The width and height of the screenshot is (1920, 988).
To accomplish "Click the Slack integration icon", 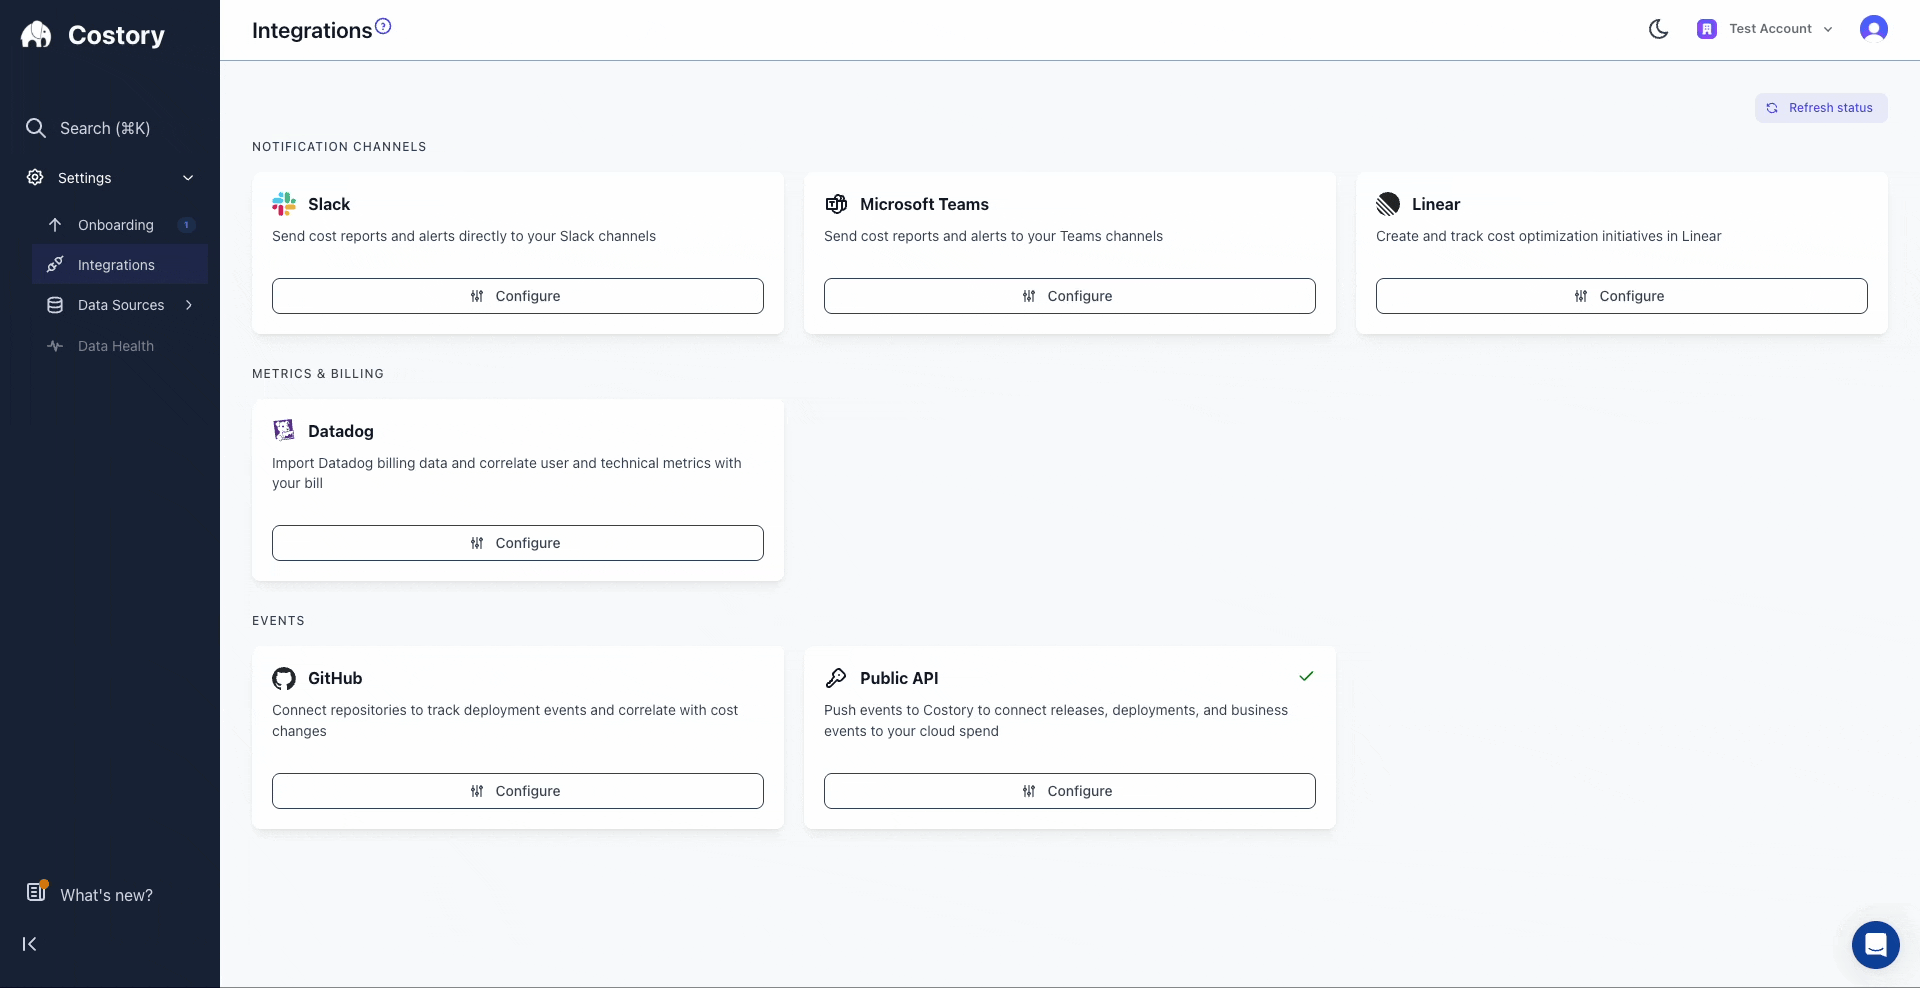I will coord(285,203).
